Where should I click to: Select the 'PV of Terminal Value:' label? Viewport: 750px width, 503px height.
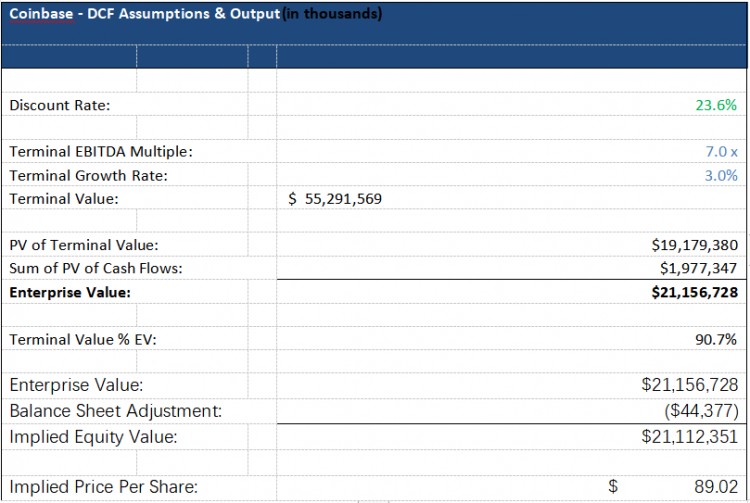click(84, 245)
